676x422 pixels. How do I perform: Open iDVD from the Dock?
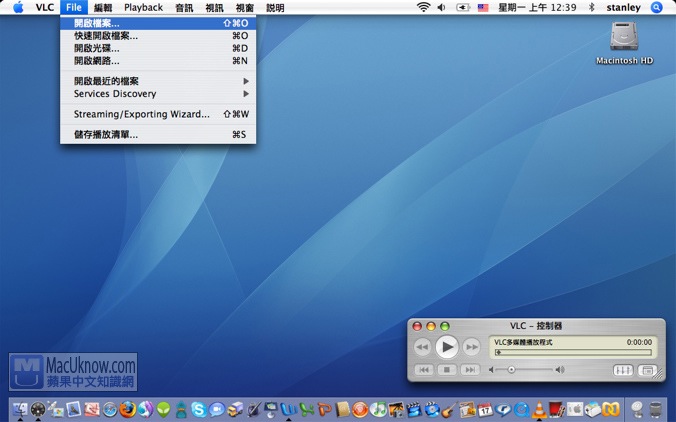[x=432, y=409]
